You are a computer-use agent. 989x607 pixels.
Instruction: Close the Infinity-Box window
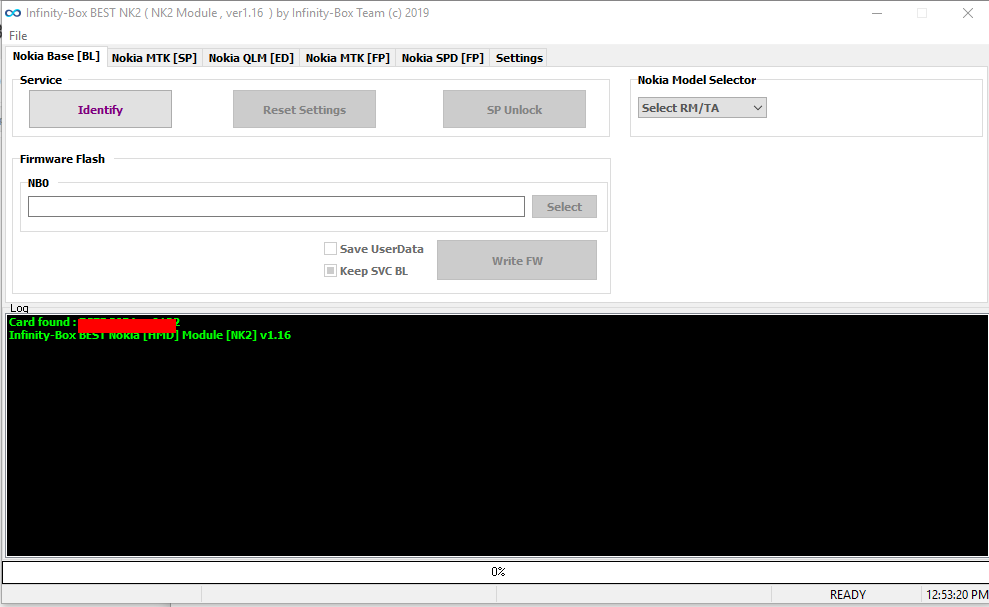pos(968,13)
